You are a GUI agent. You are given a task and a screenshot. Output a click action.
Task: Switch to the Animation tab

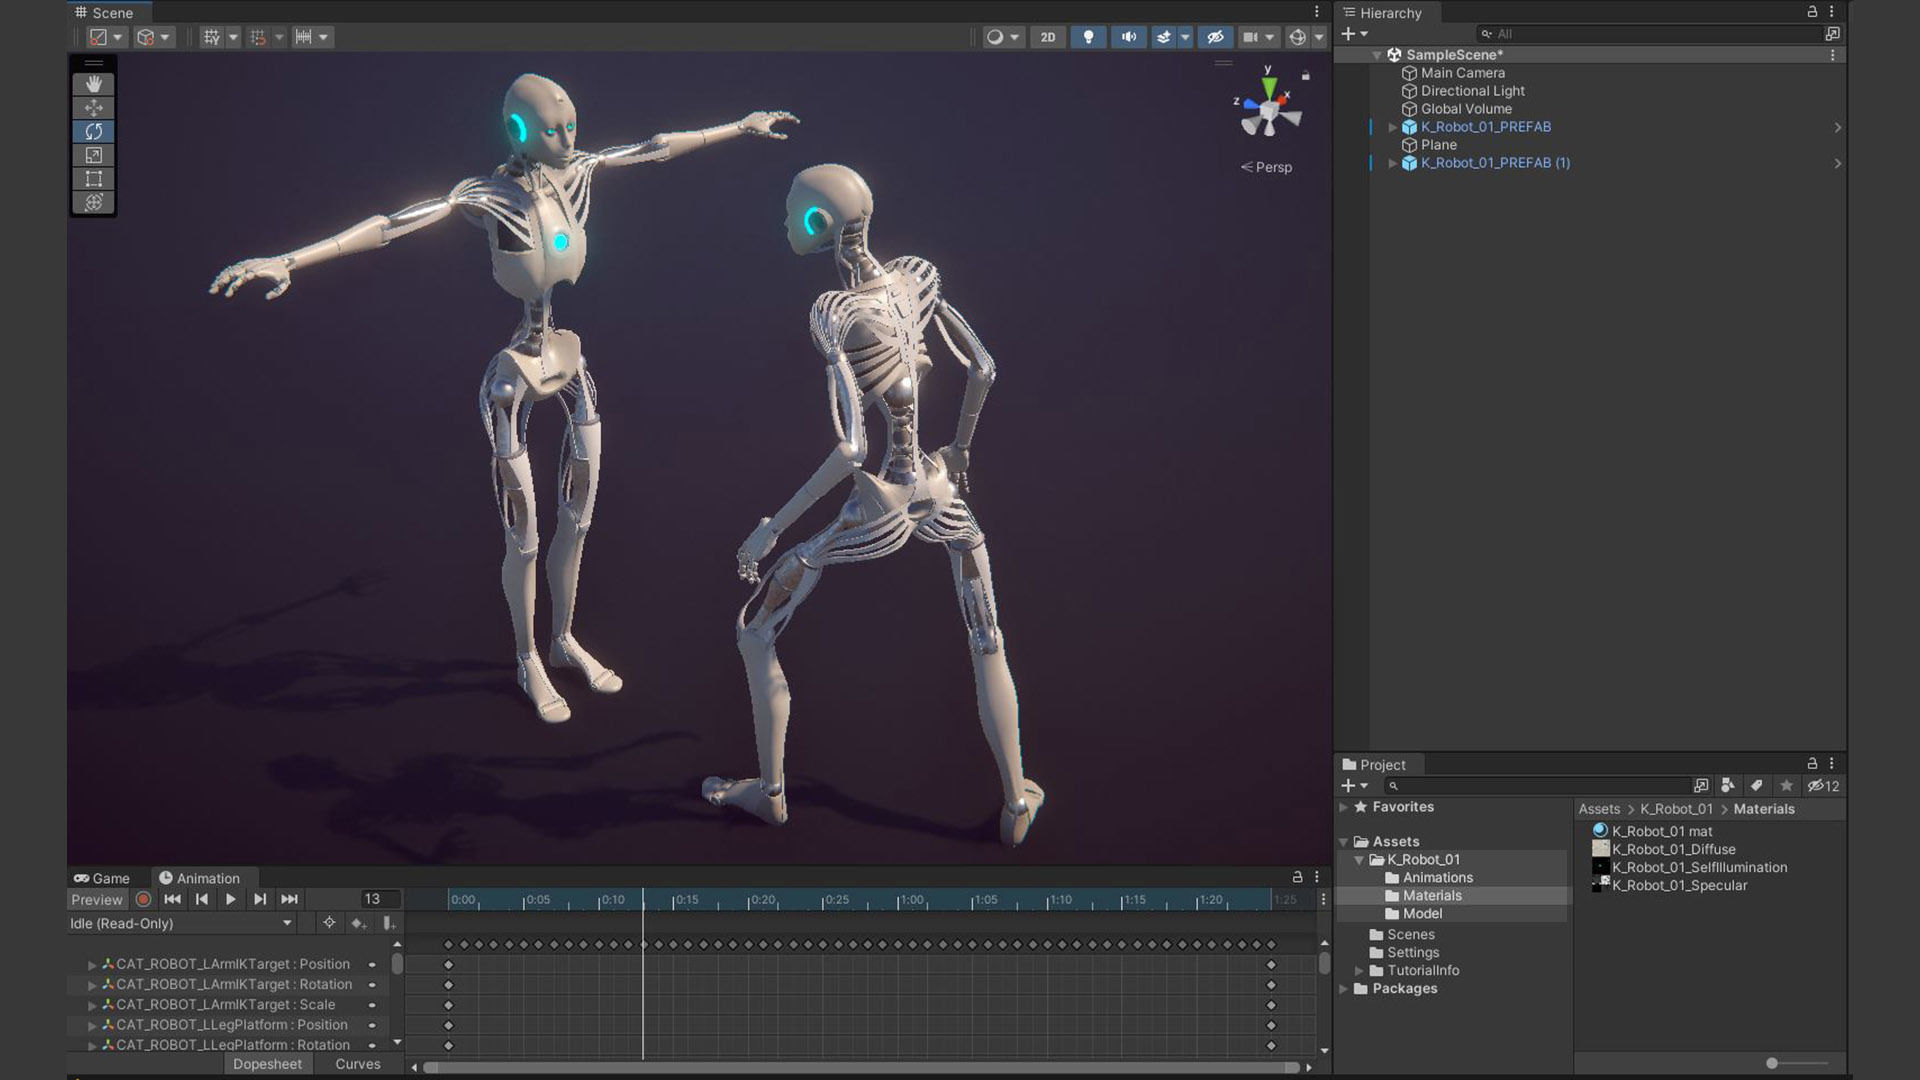point(199,878)
